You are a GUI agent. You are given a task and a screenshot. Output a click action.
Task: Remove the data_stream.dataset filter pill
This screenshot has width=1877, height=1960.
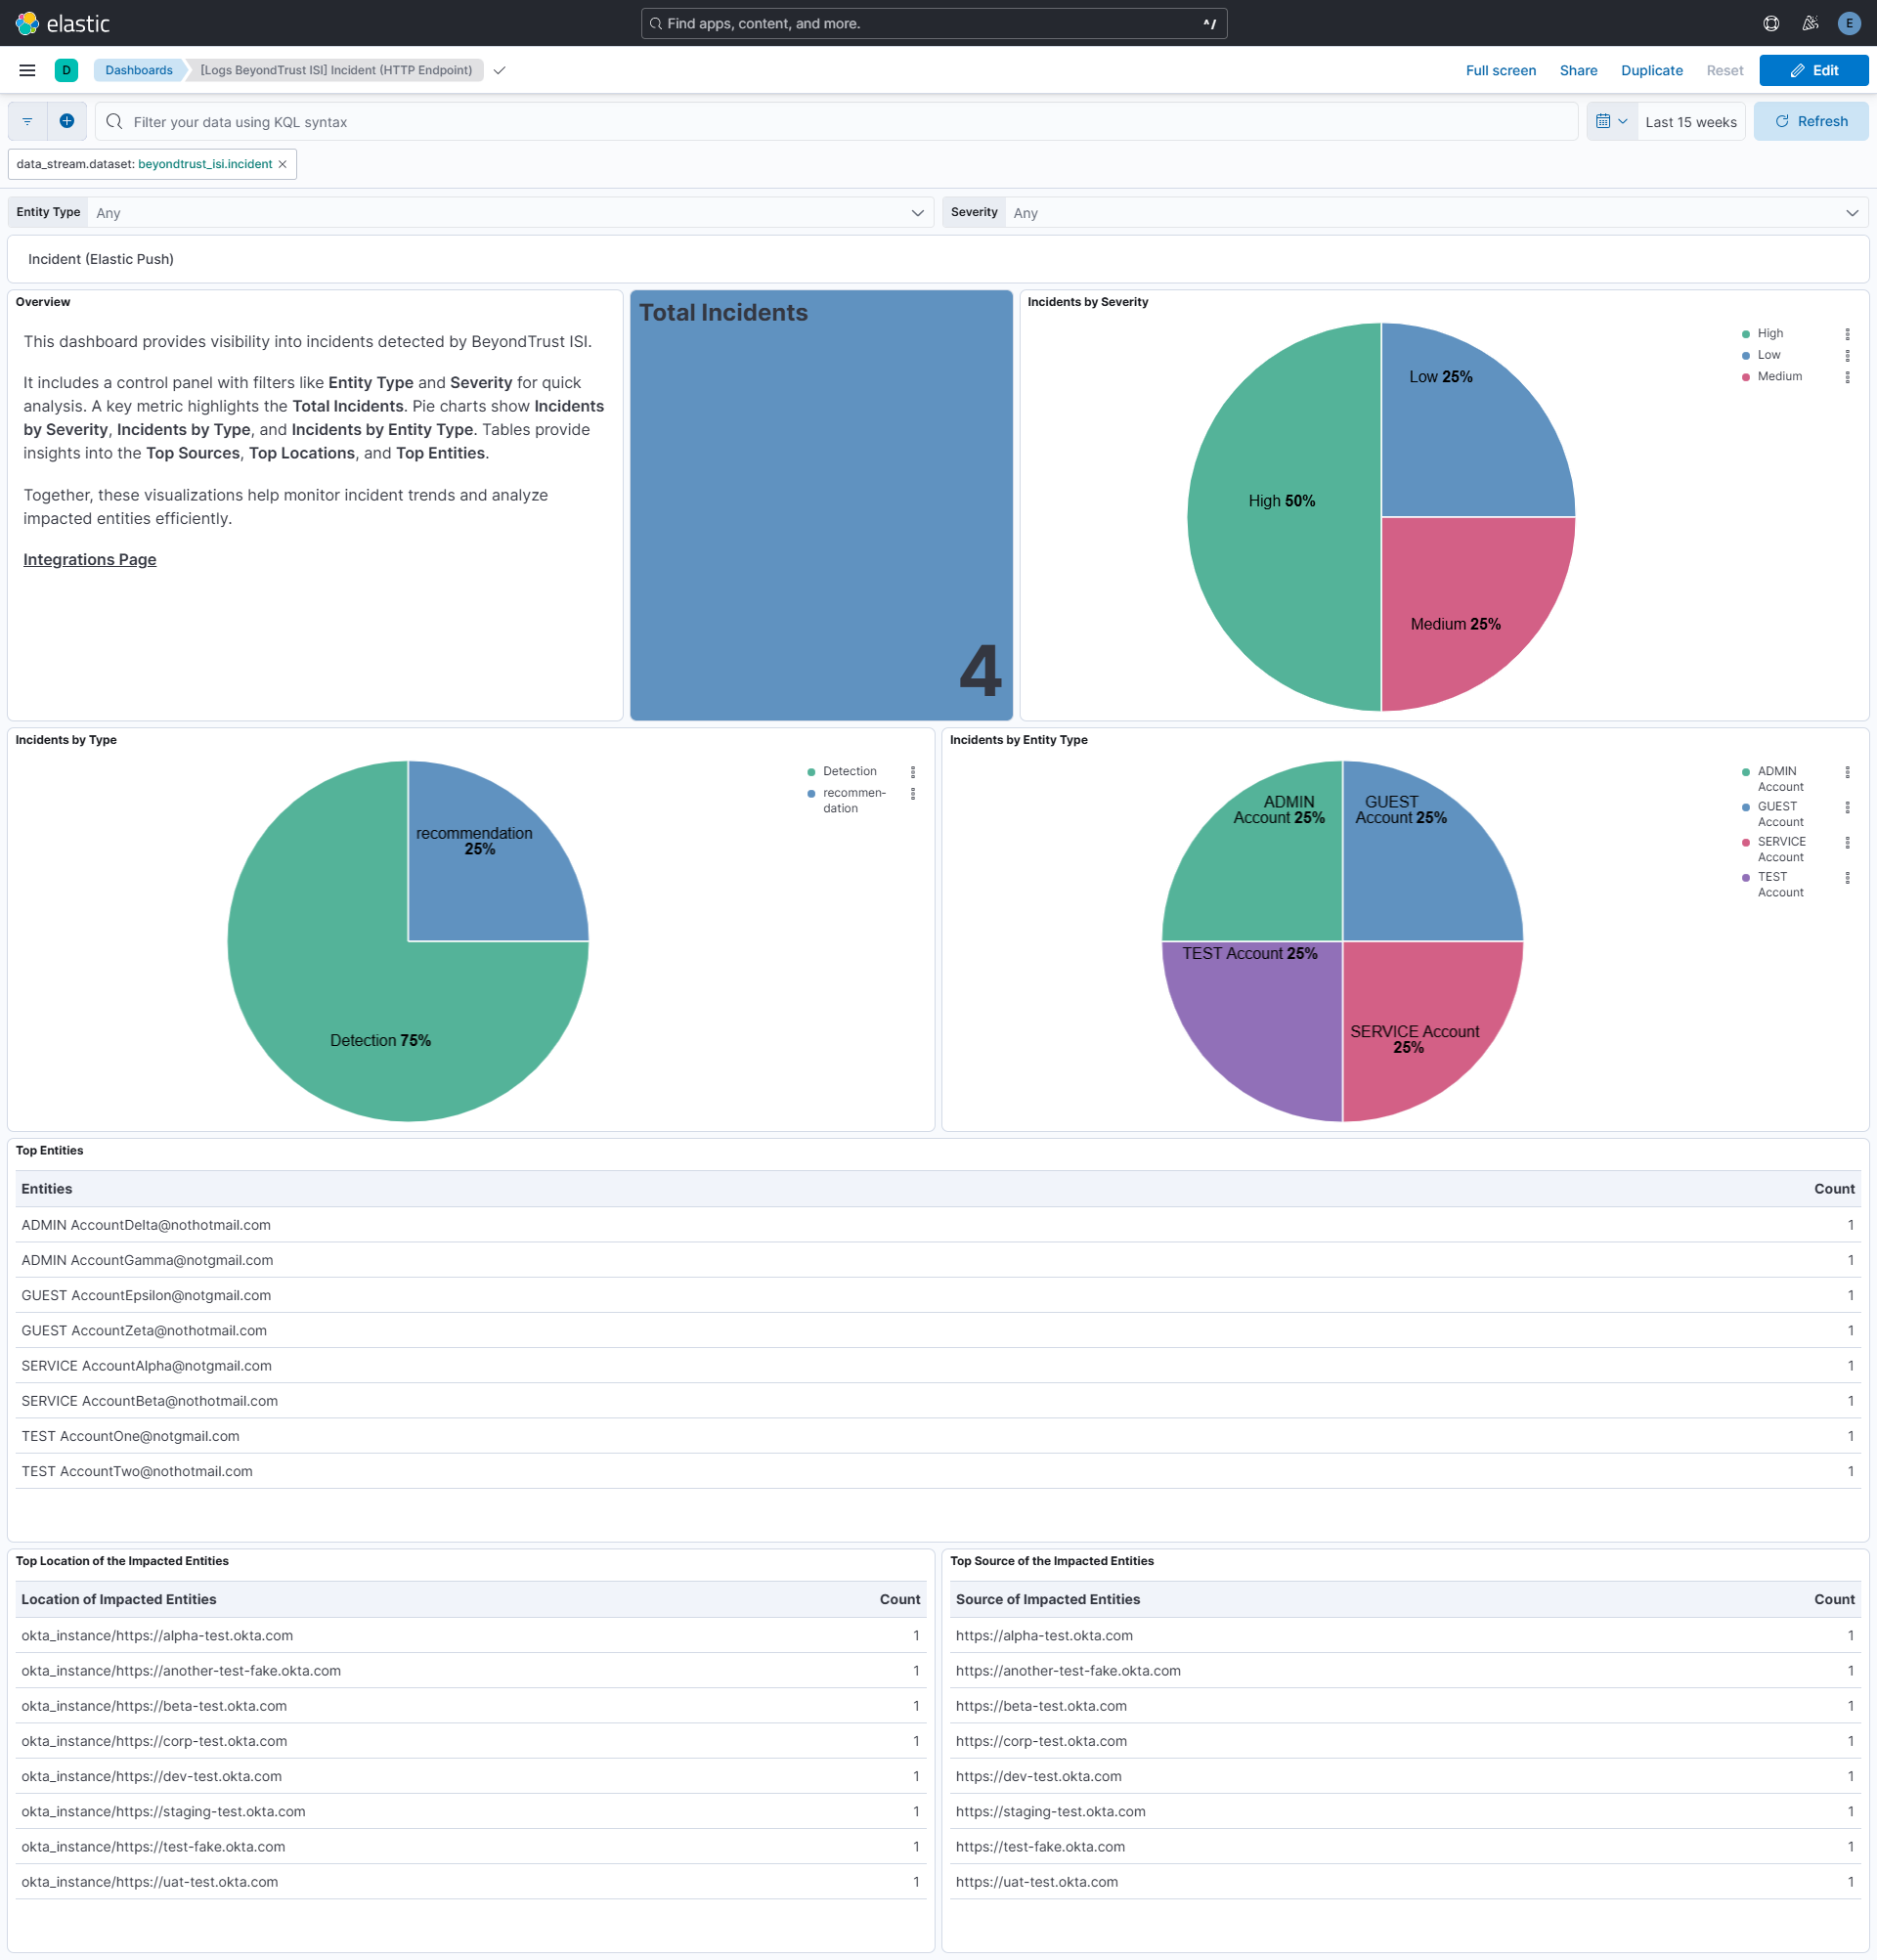point(282,164)
